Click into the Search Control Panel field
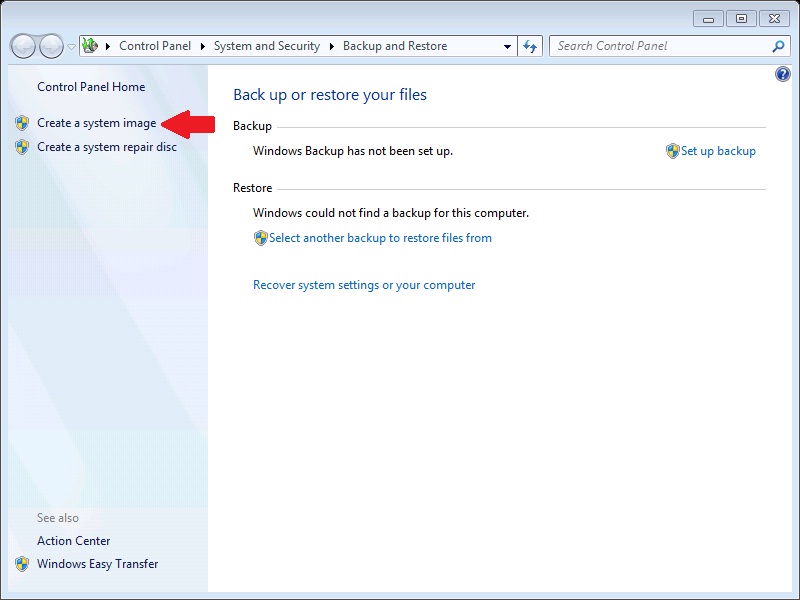The width and height of the screenshot is (800, 600). pyautogui.click(x=660, y=46)
